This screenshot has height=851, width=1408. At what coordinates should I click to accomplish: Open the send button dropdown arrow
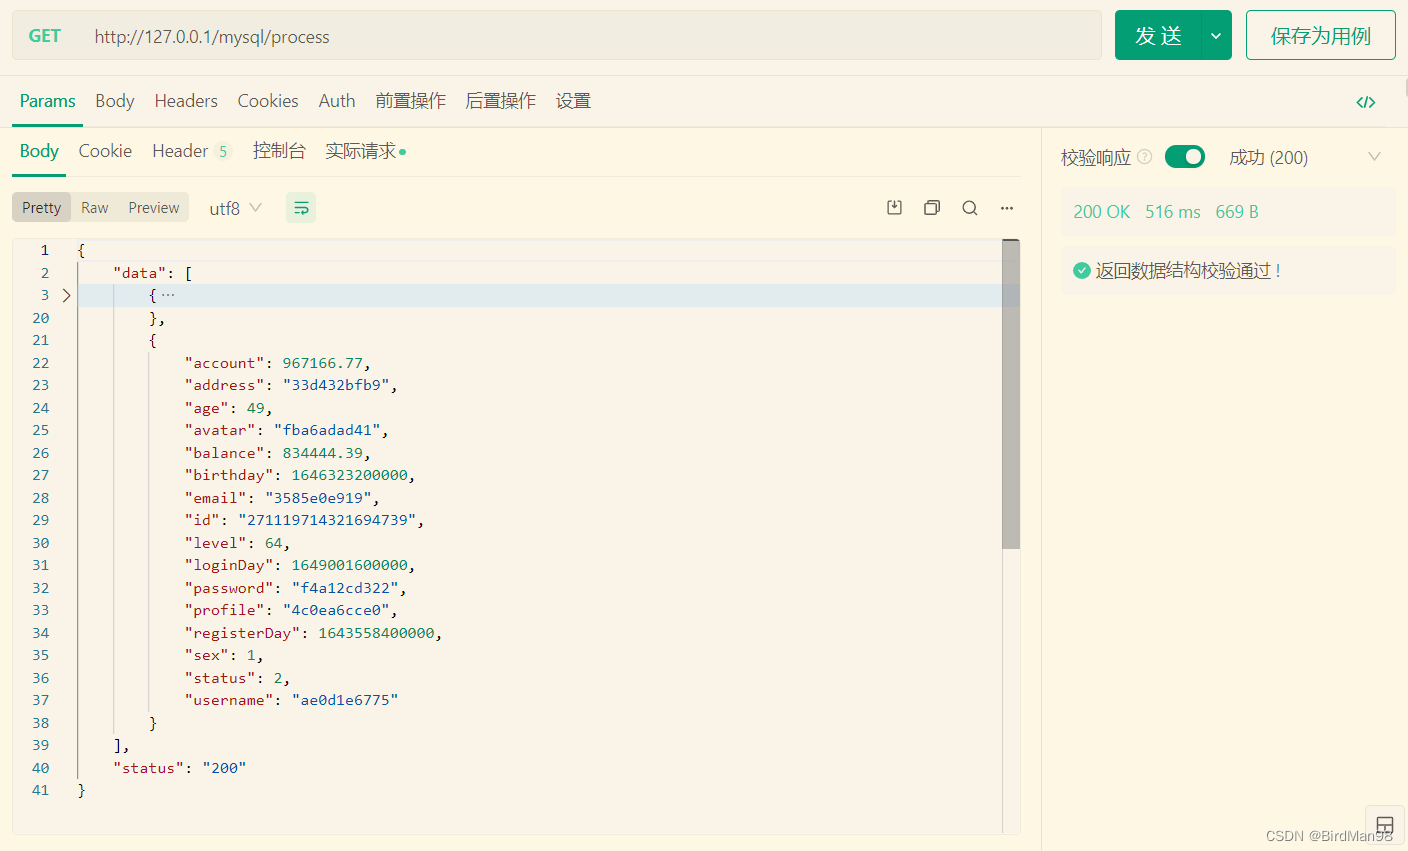click(1216, 35)
